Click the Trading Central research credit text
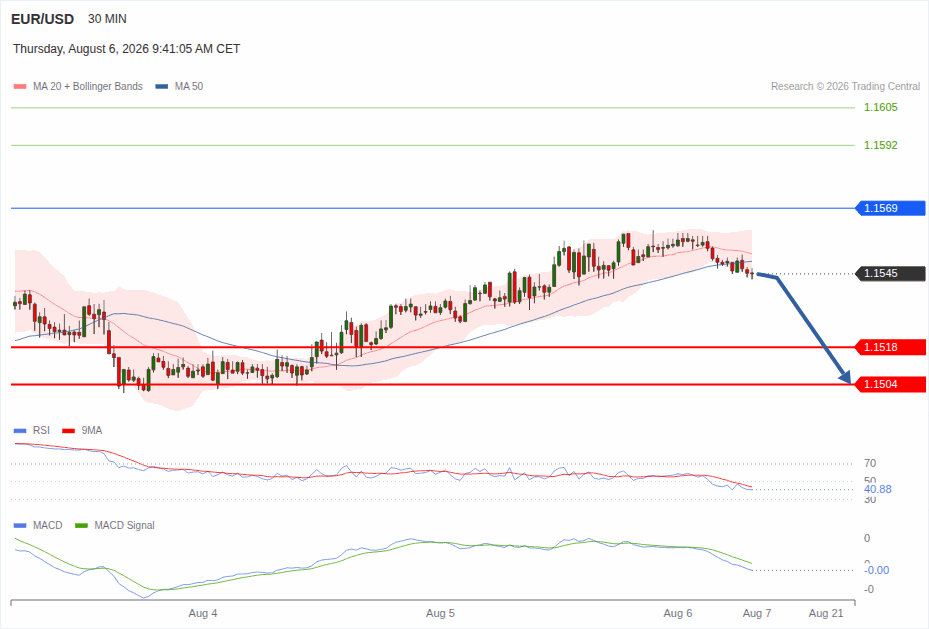Viewport: 929px width, 629px height. (845, 86)
